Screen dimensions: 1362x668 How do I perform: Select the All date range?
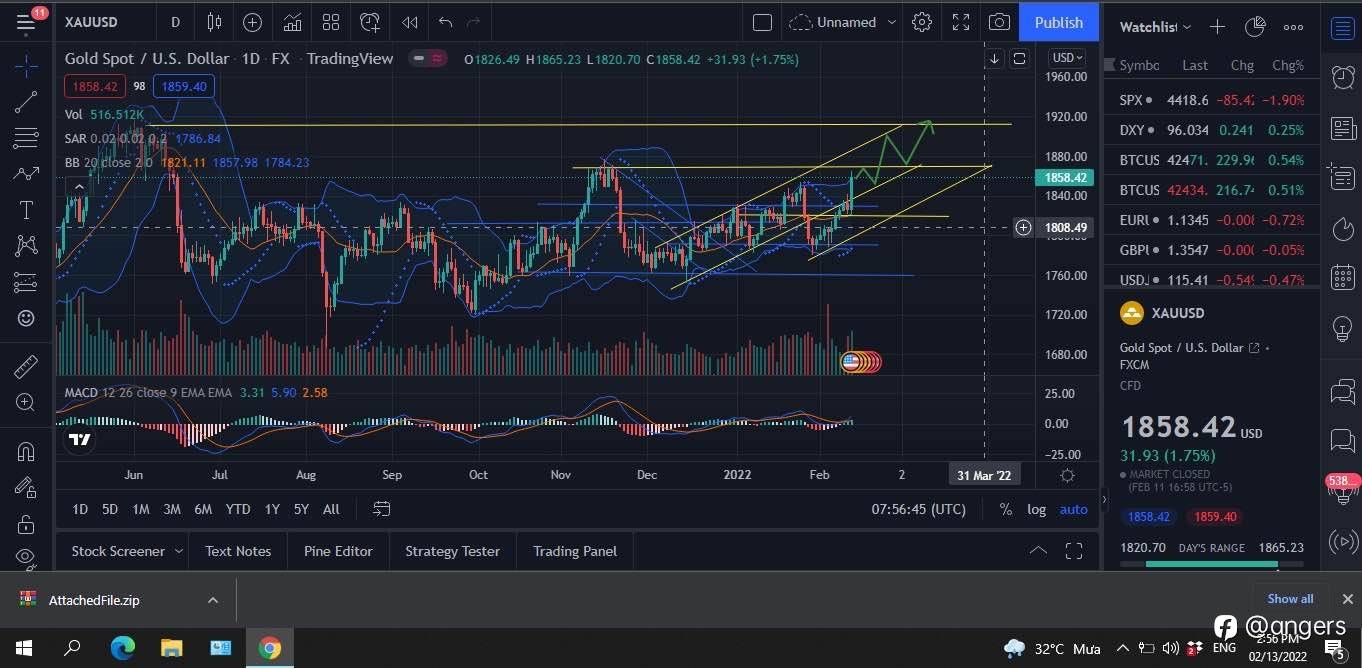331,509
